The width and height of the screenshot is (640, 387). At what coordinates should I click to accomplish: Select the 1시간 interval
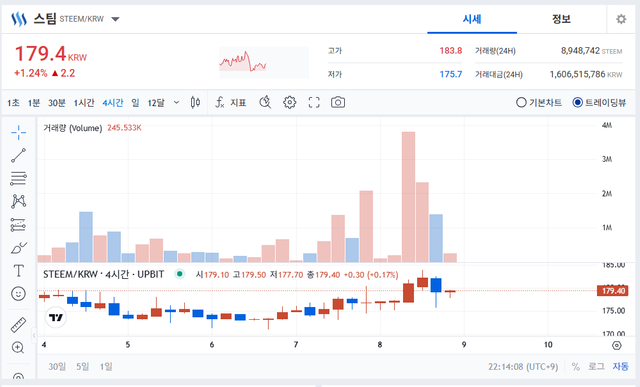coord(84,103)
